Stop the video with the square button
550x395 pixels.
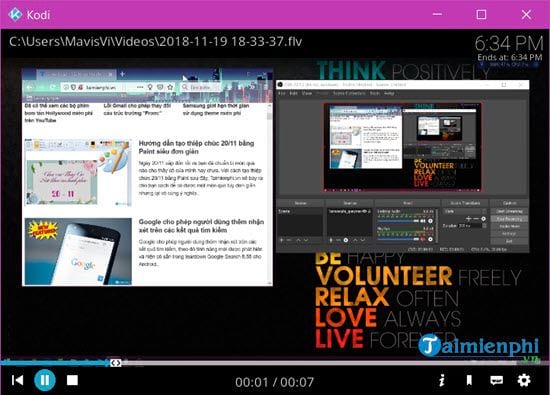pyautogui.click(x=72, y=380)
